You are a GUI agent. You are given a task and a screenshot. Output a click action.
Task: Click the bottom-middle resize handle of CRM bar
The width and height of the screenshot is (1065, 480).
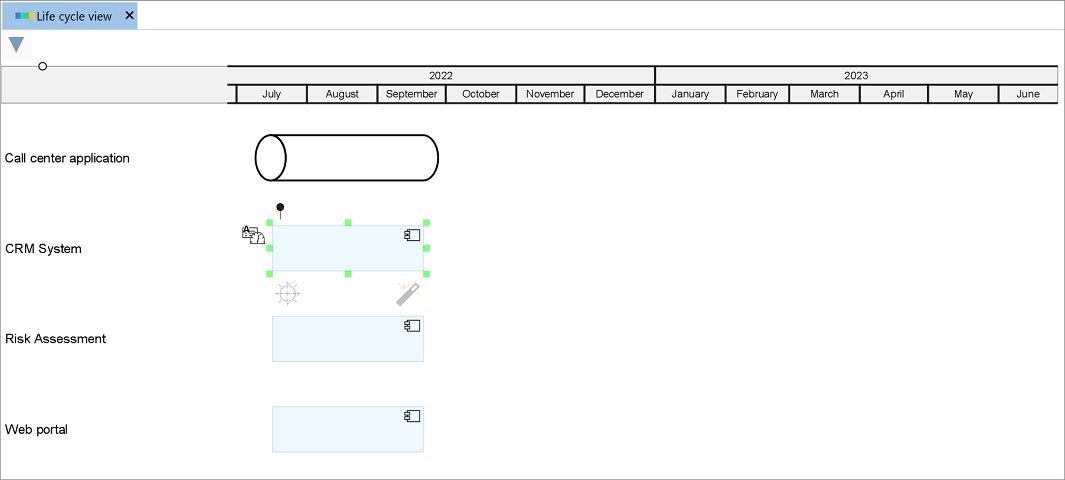click(x=348, y=273)
